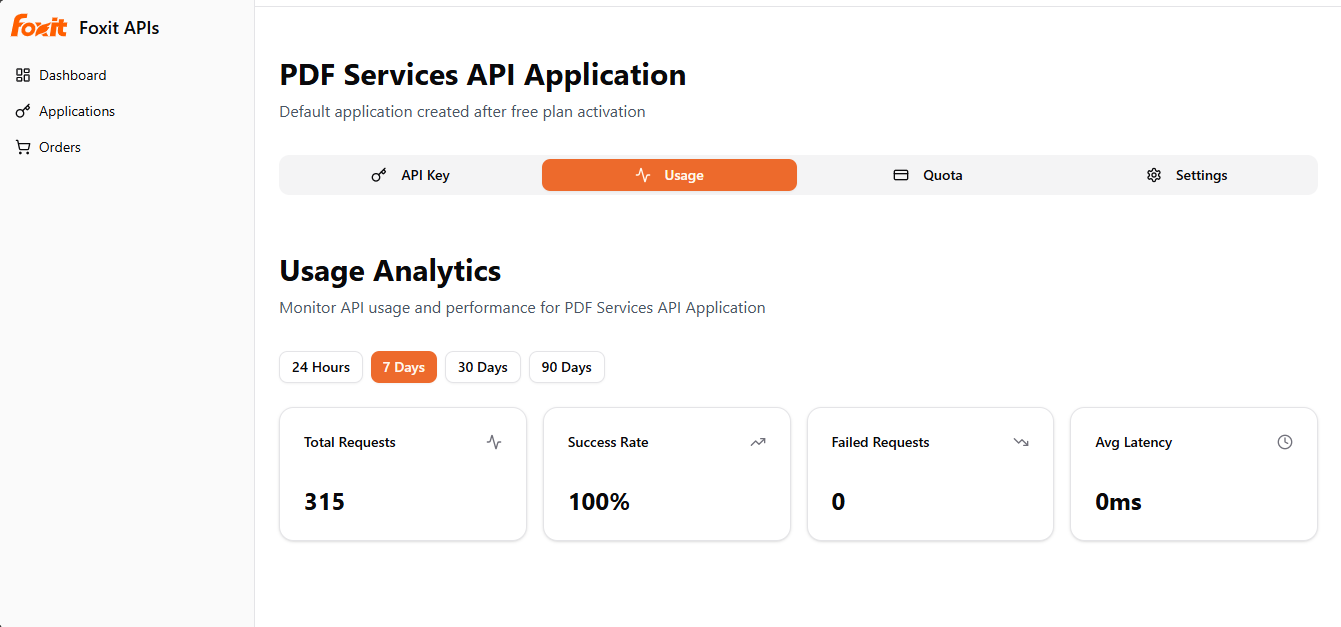Click the PDF Services API Application heading
Viewport: 1341px width, 627px height.
[483, 75]
